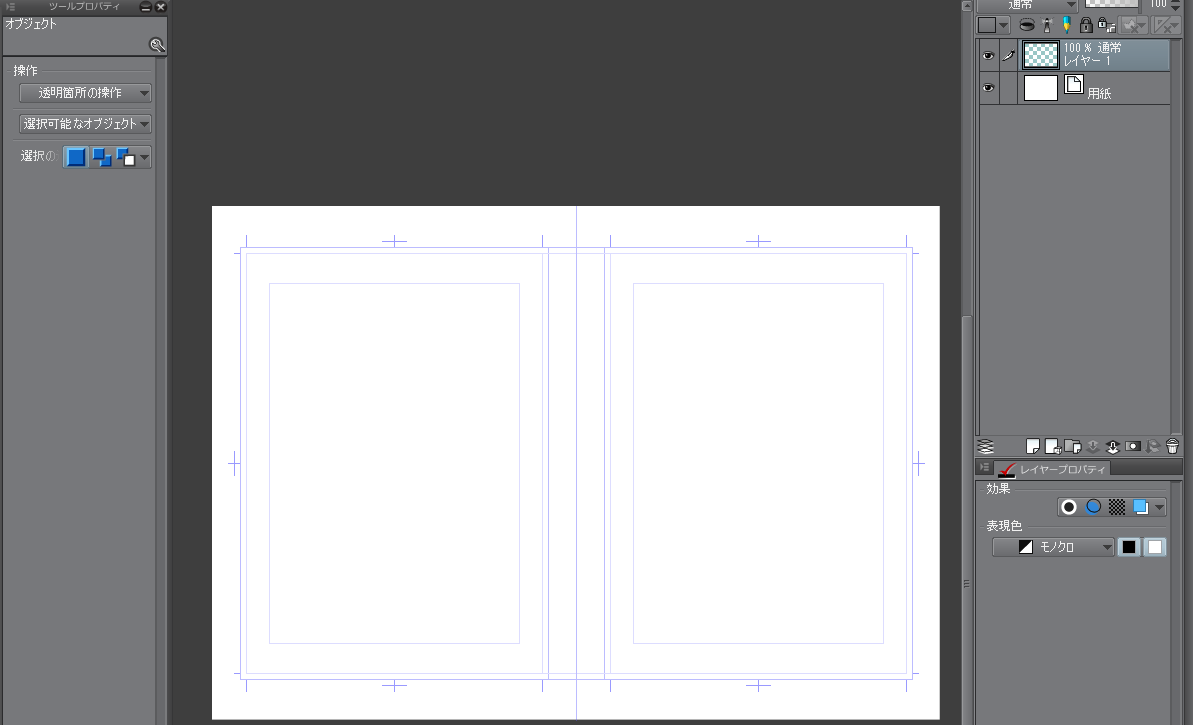The width and height of the screenshot is (1193, 725).
Task: Open the tool property sub tool detail wrench
Action: click(x=157, y=45)
